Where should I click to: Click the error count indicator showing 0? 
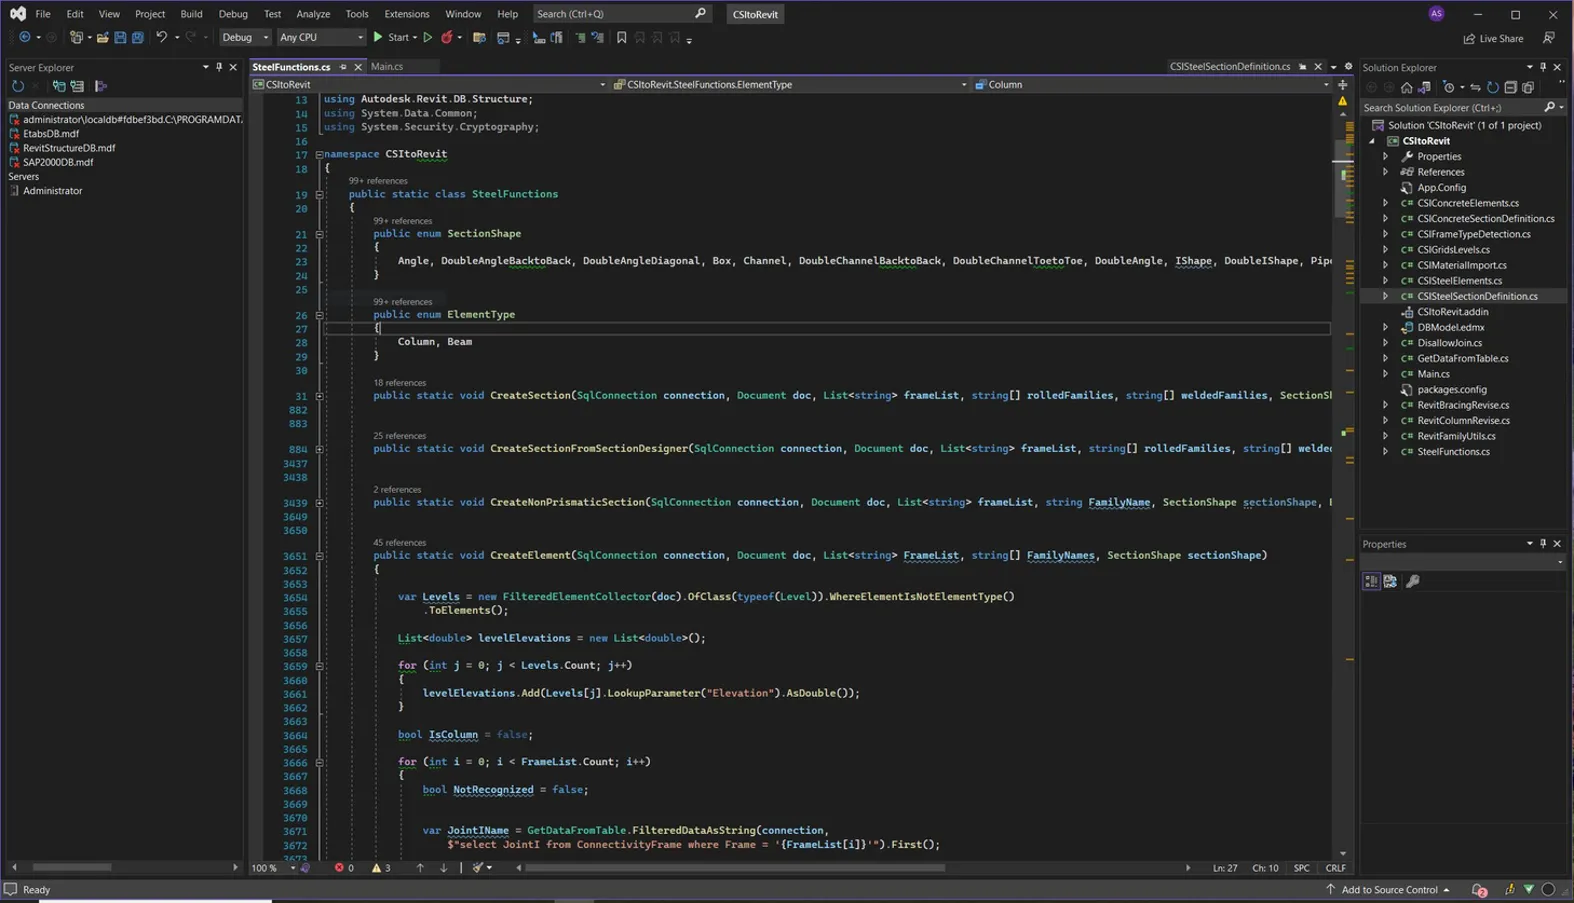(344, 868)
